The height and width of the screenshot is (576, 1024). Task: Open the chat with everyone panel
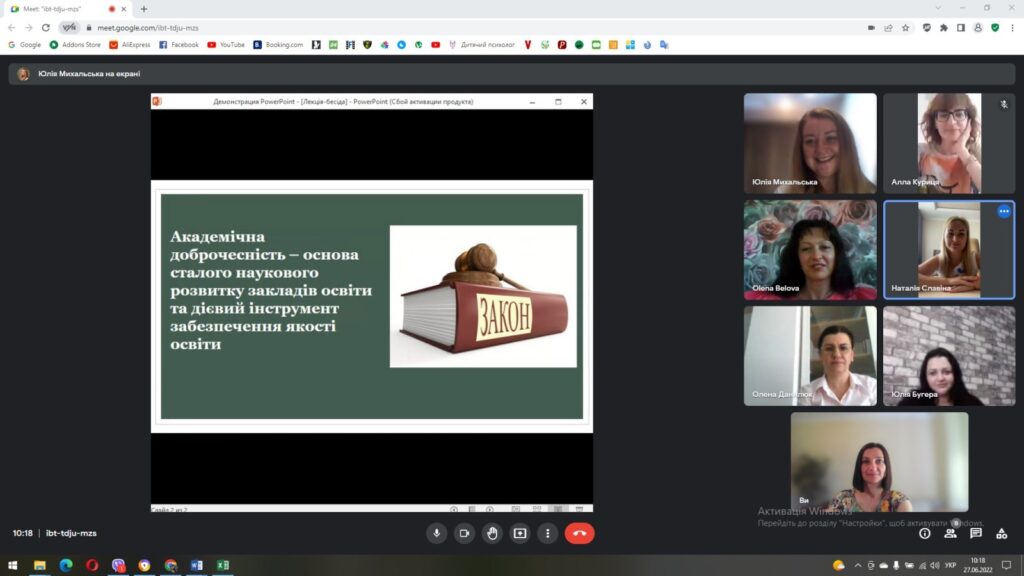[x=976, y=533]
